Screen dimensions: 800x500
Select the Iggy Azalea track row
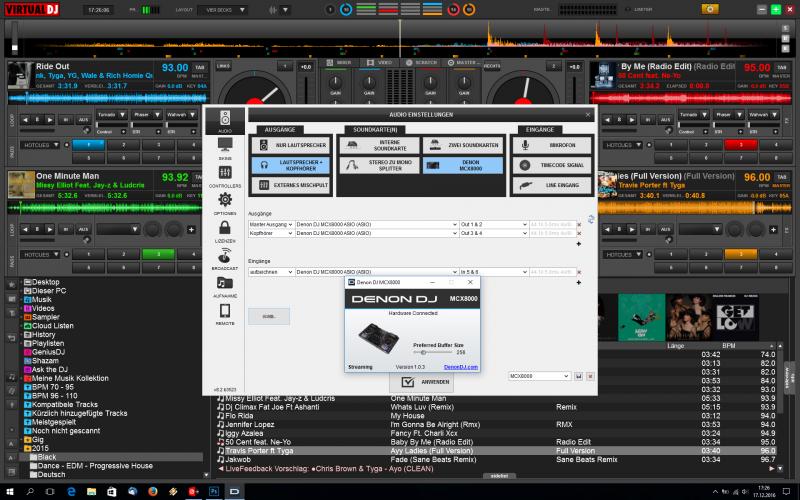pyautogui.click(x=495, y=433)
